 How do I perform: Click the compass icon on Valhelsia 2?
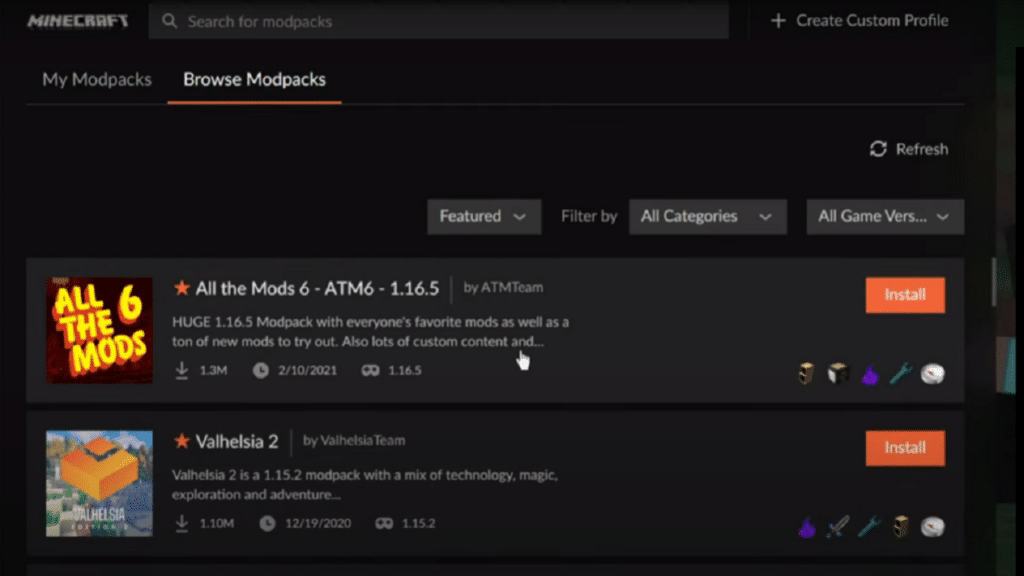932,527
